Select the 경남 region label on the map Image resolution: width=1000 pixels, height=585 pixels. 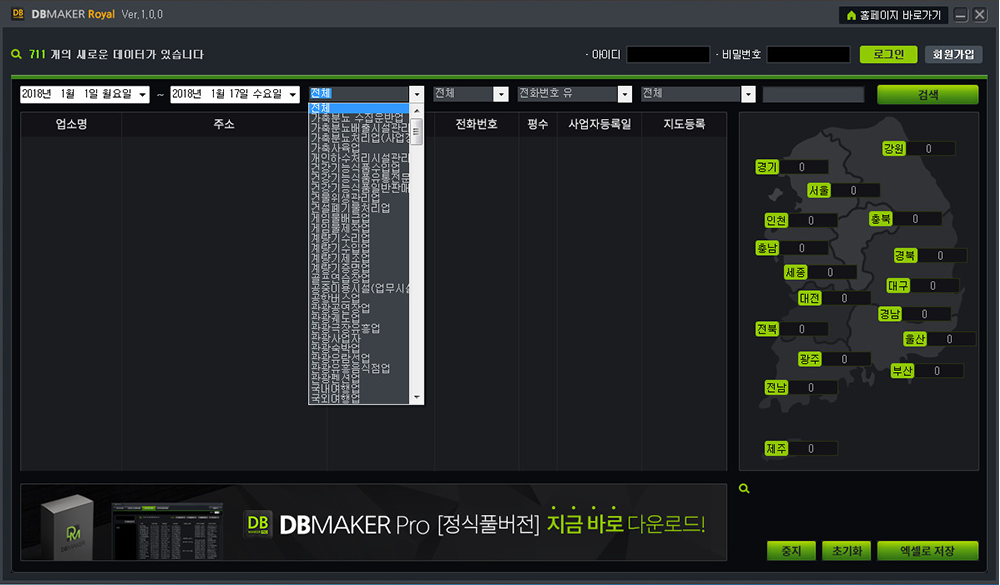(x=890, y=314)
